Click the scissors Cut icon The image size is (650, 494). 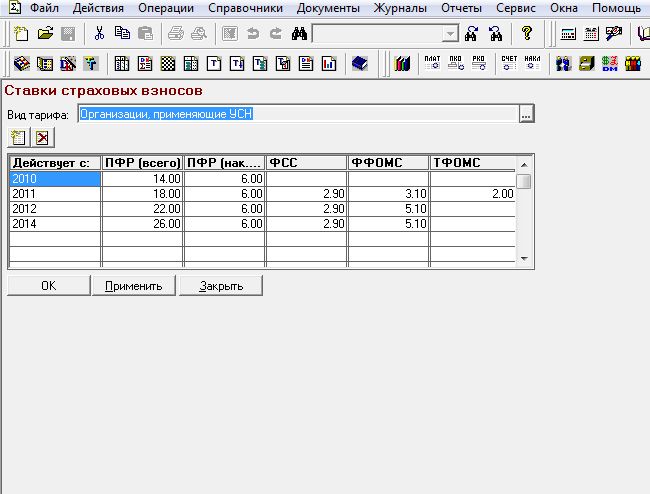point(99,33)
